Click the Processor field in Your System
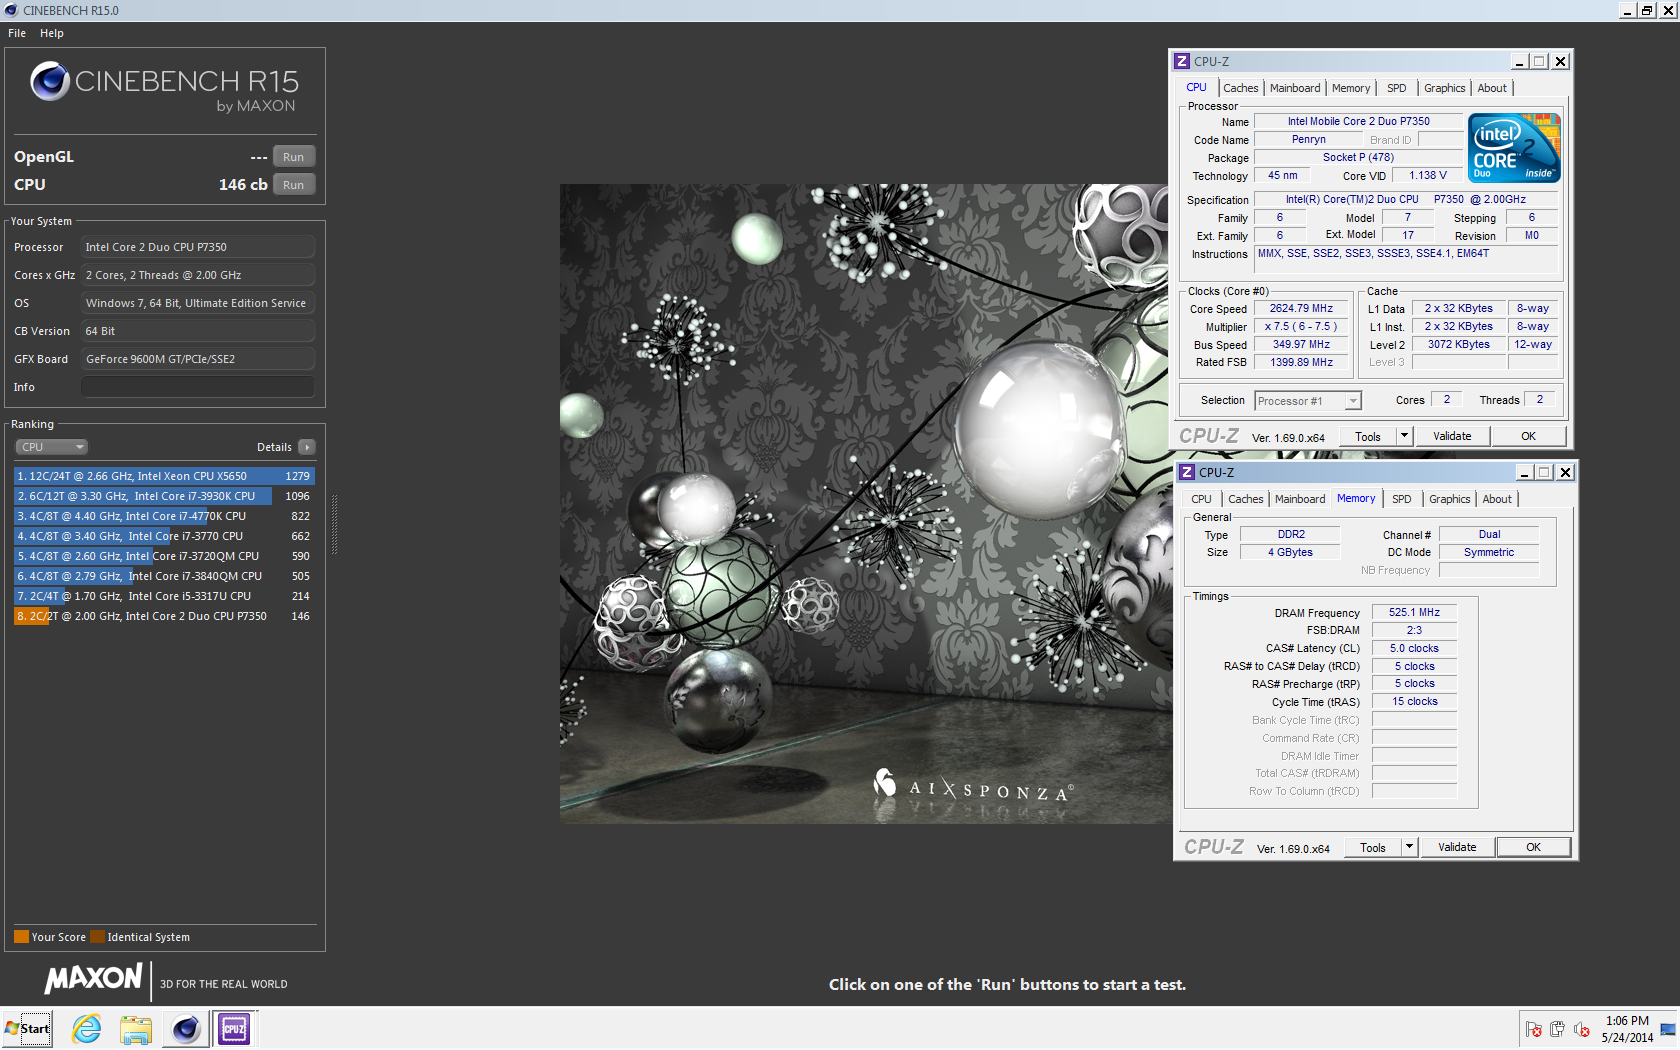Viewport: 1680px width, 1050px height. point(198,247)
